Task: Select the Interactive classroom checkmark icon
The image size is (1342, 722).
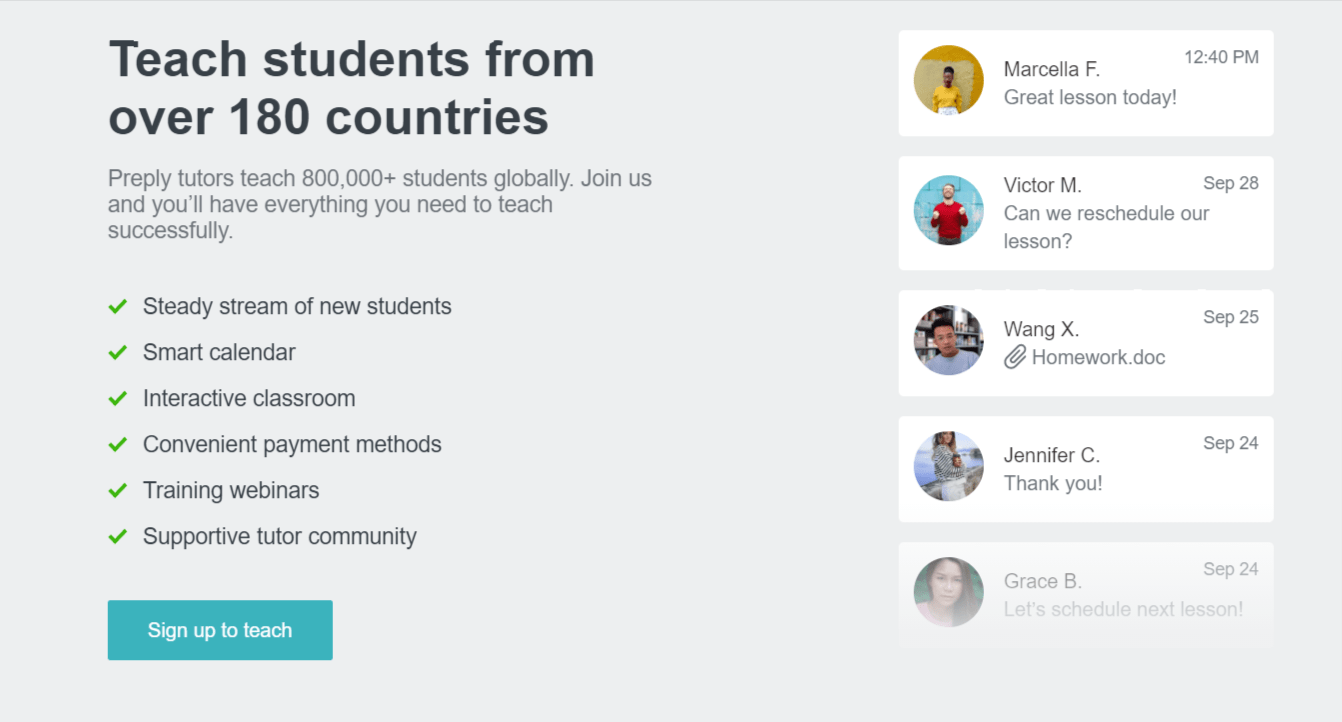Action: pyautogui.click(x=118, y=398)
